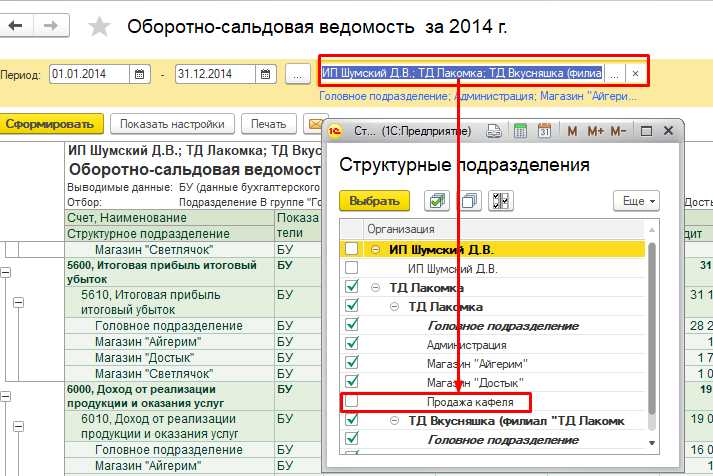Image resolution: width=713 pixels, height=476 pixels.
Task: Toggle checkbox for nested ТД Лакомка row
Action: point(351,306)
